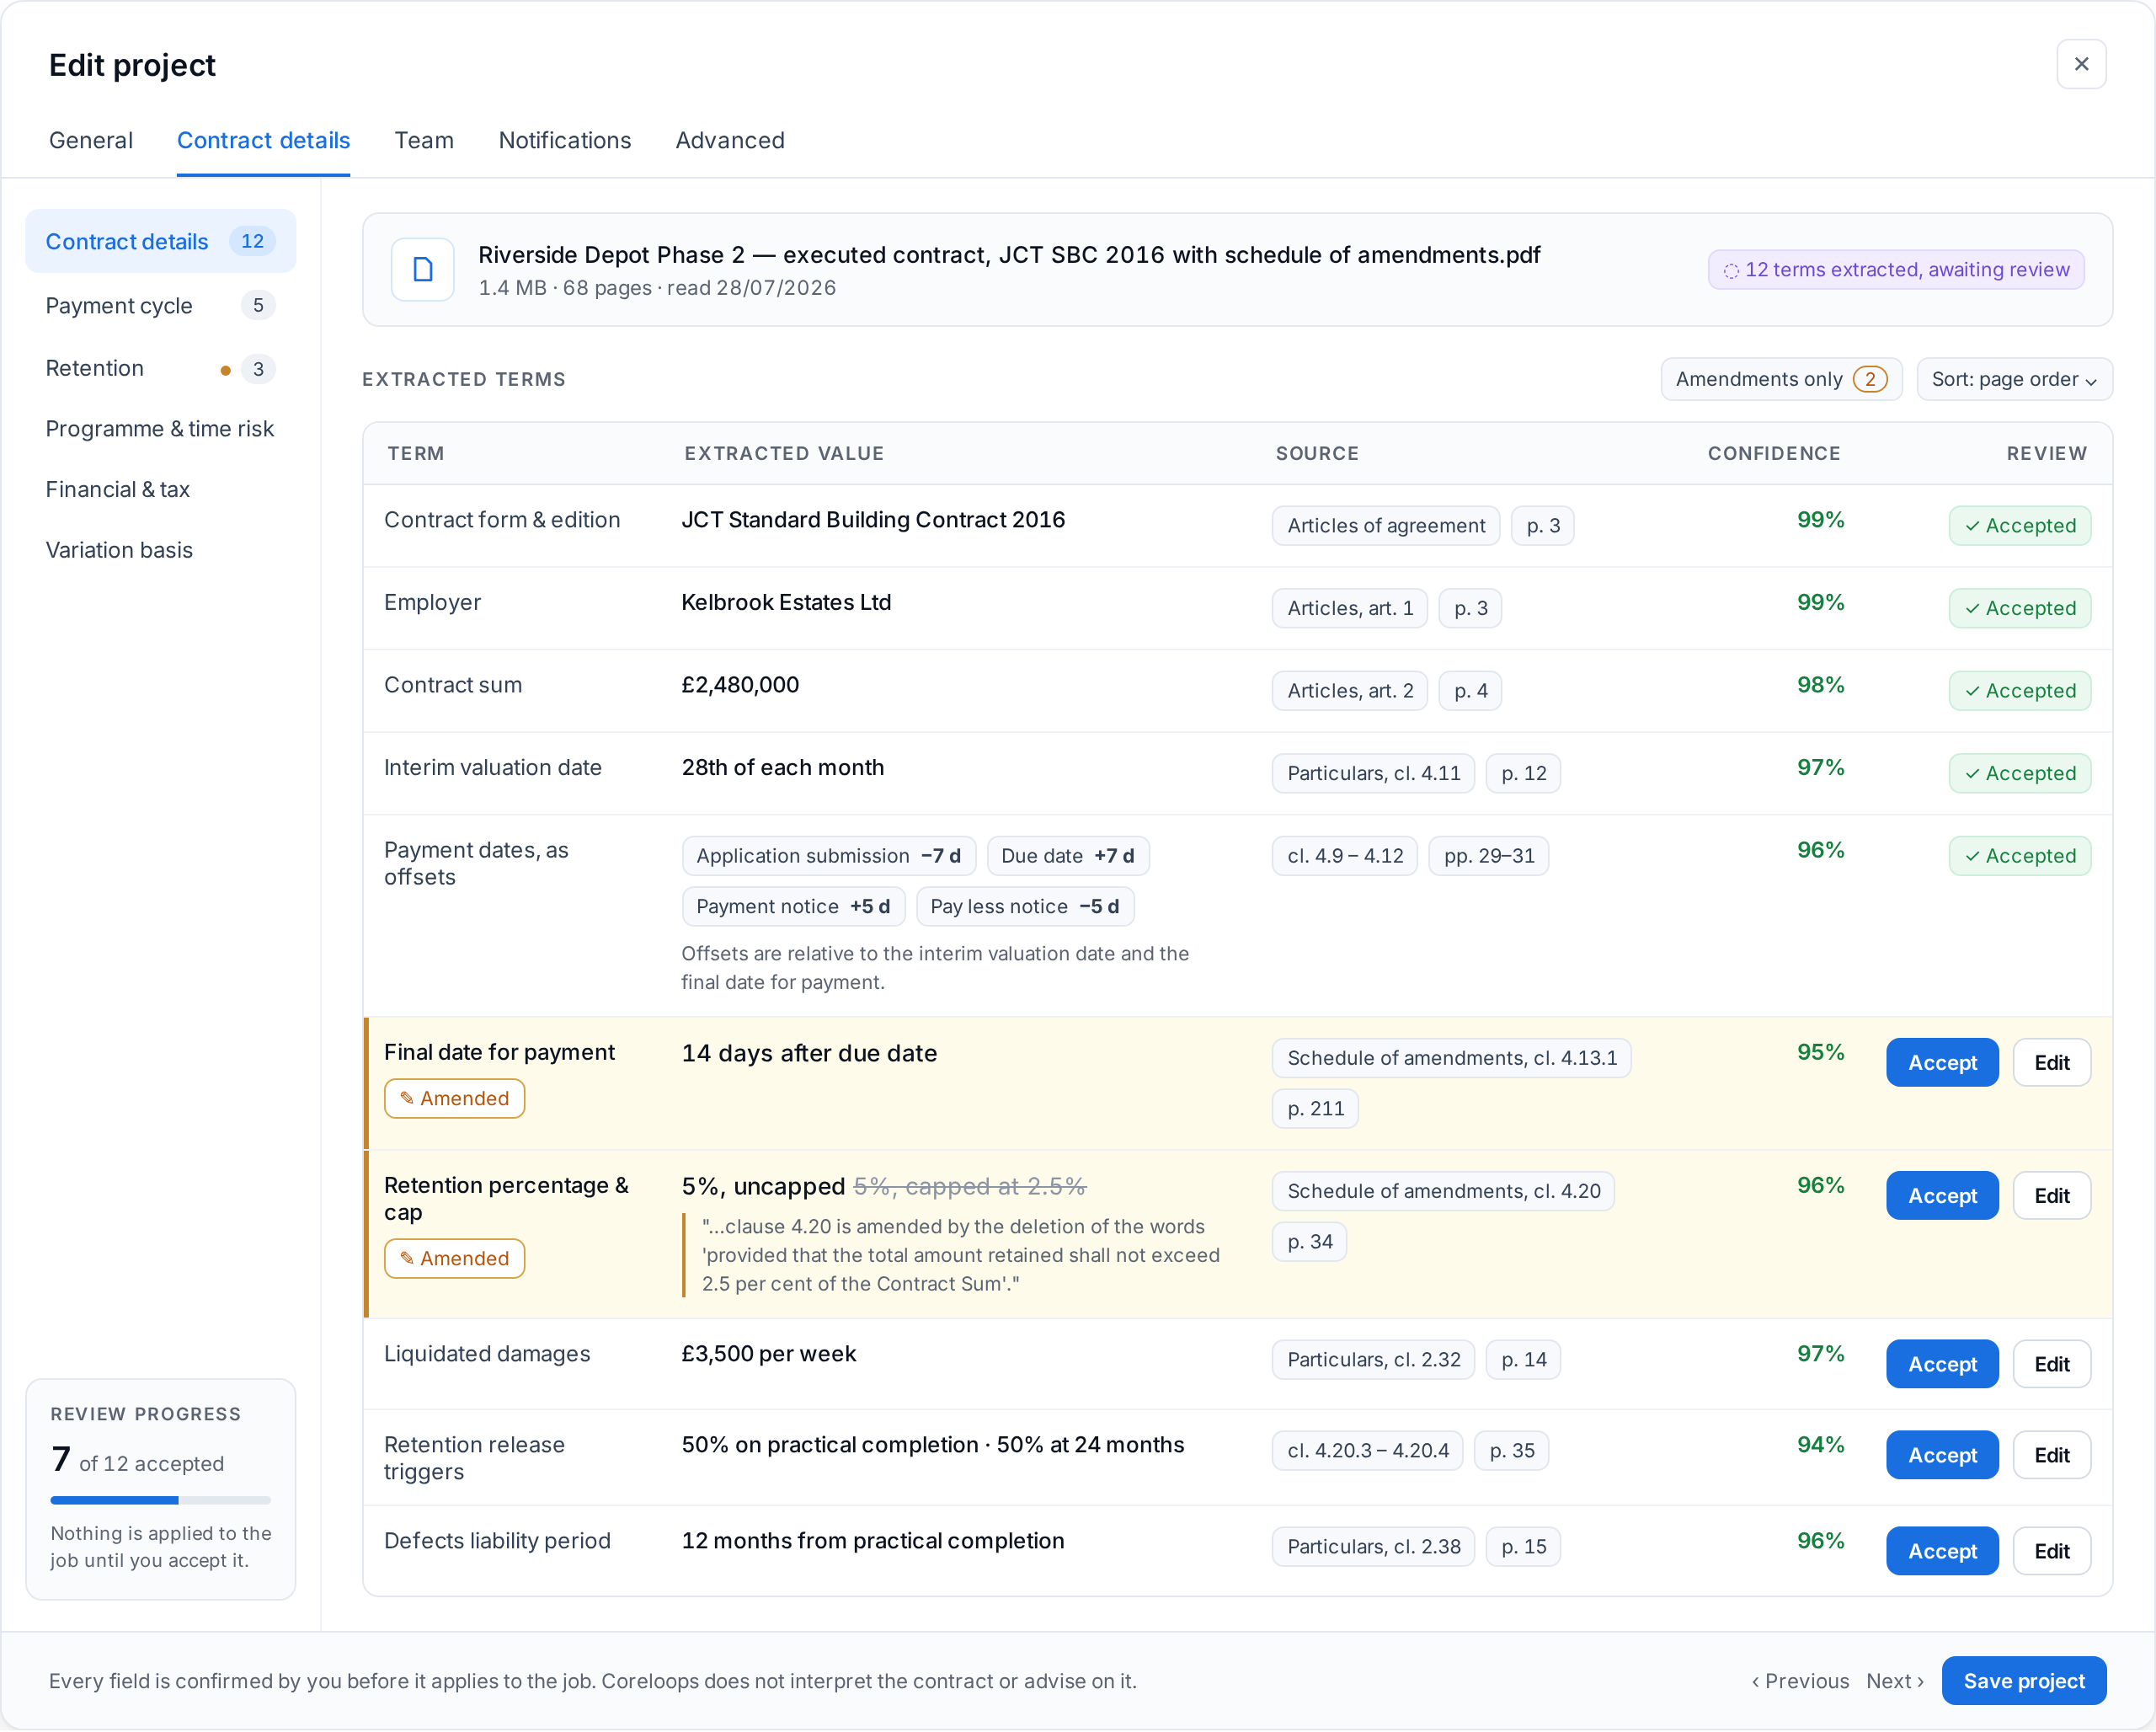Open source chip Articles, art. 2
Viewport: 2156px width, 1732px height.
tap(1349, 691)
